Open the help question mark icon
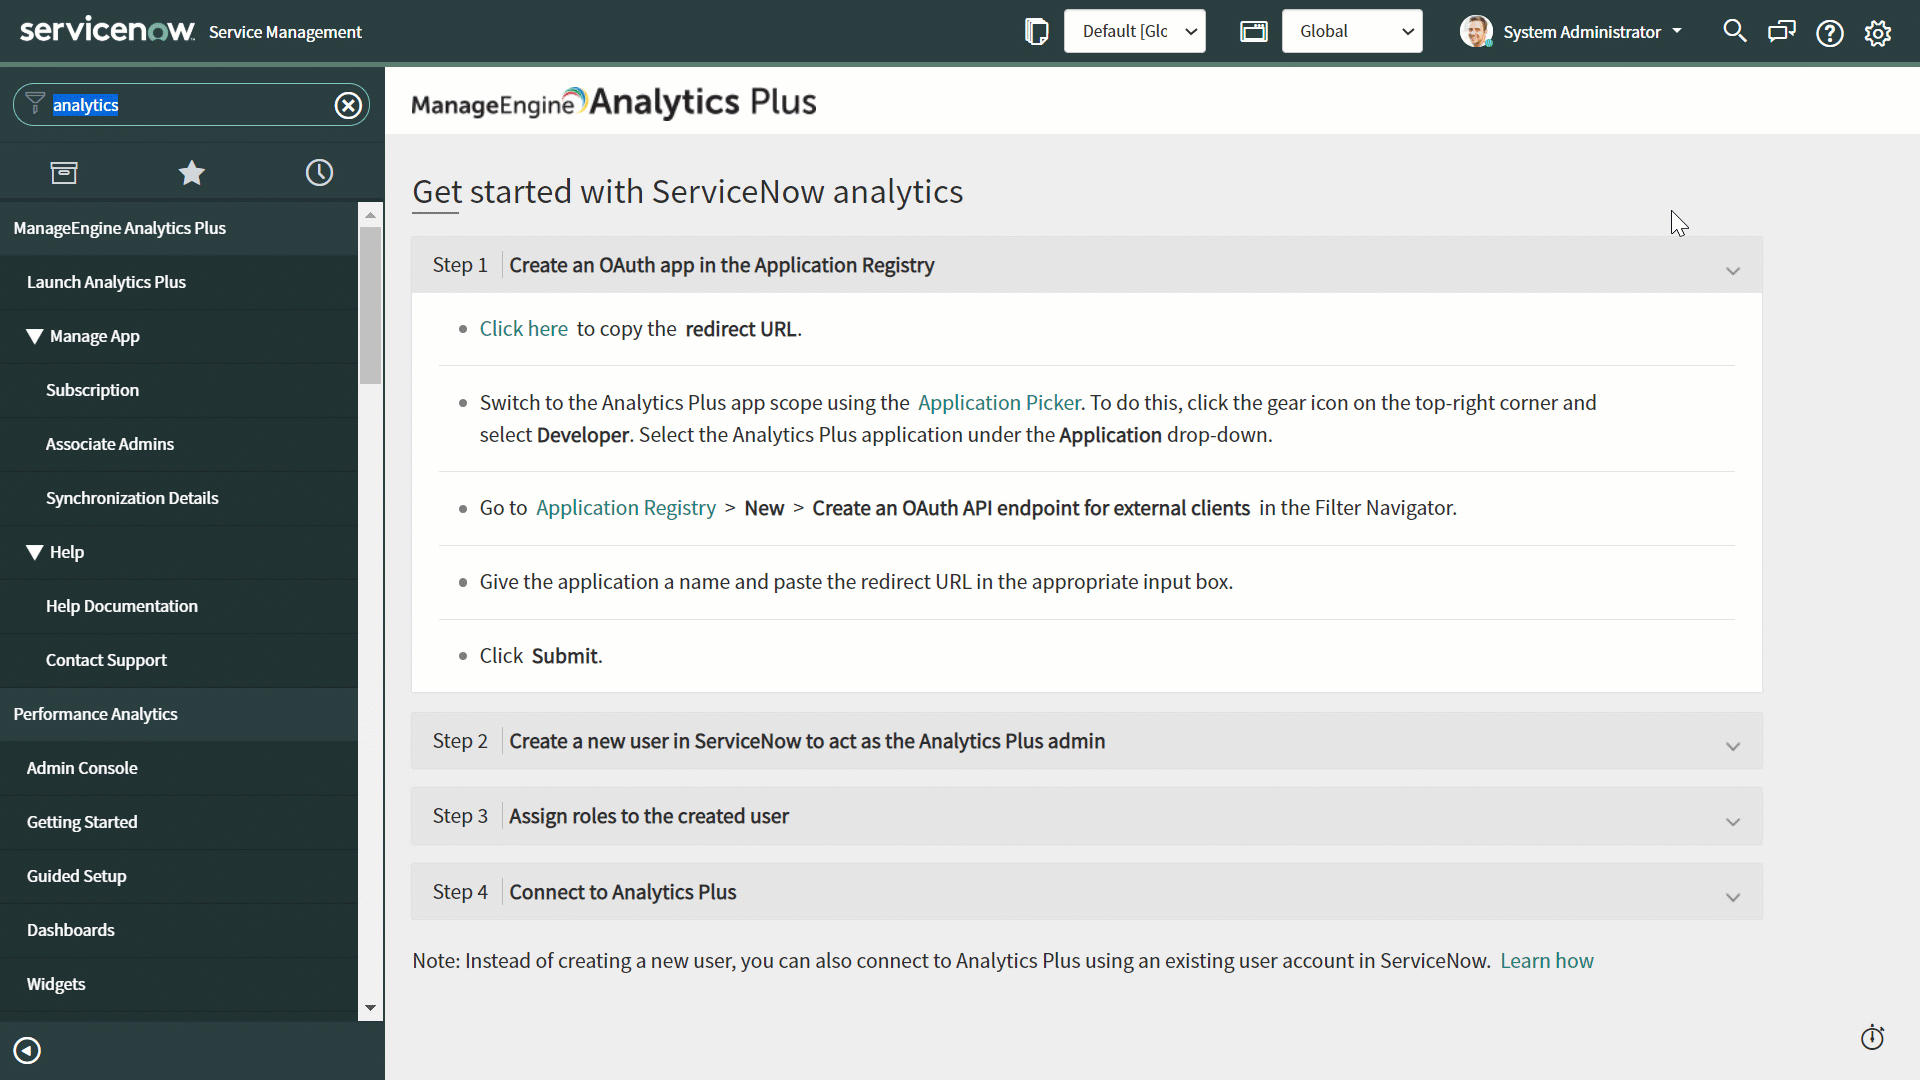This screenshot has height=1080, width=1920. (1830, 33)
